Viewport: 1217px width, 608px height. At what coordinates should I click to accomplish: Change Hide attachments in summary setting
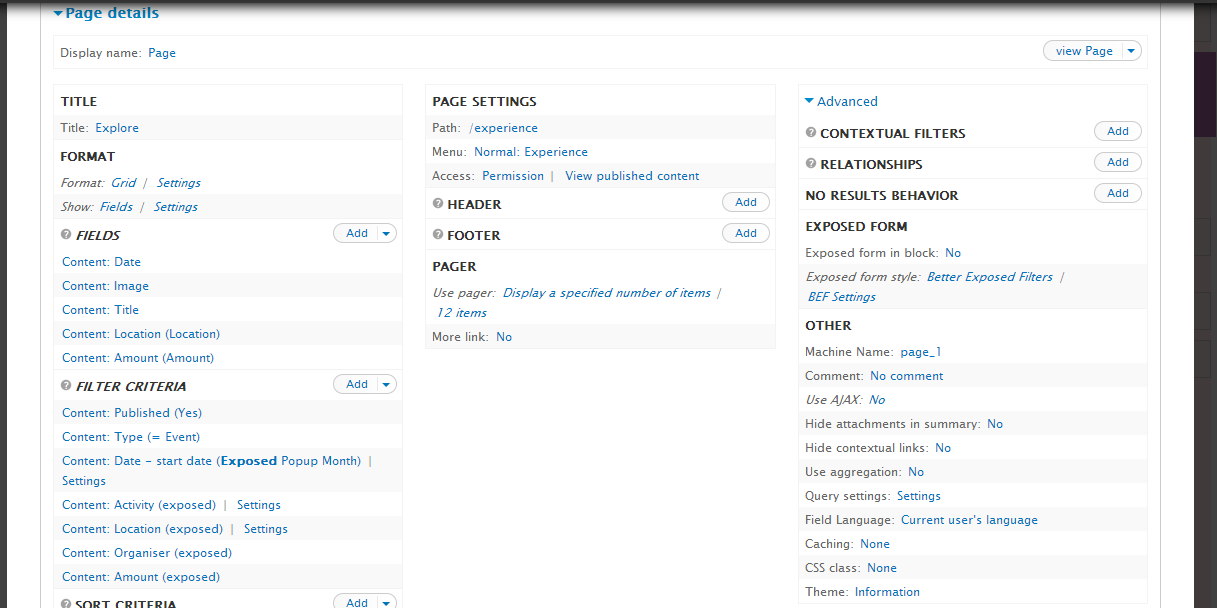pyautogui.click(x=995, y=424)
